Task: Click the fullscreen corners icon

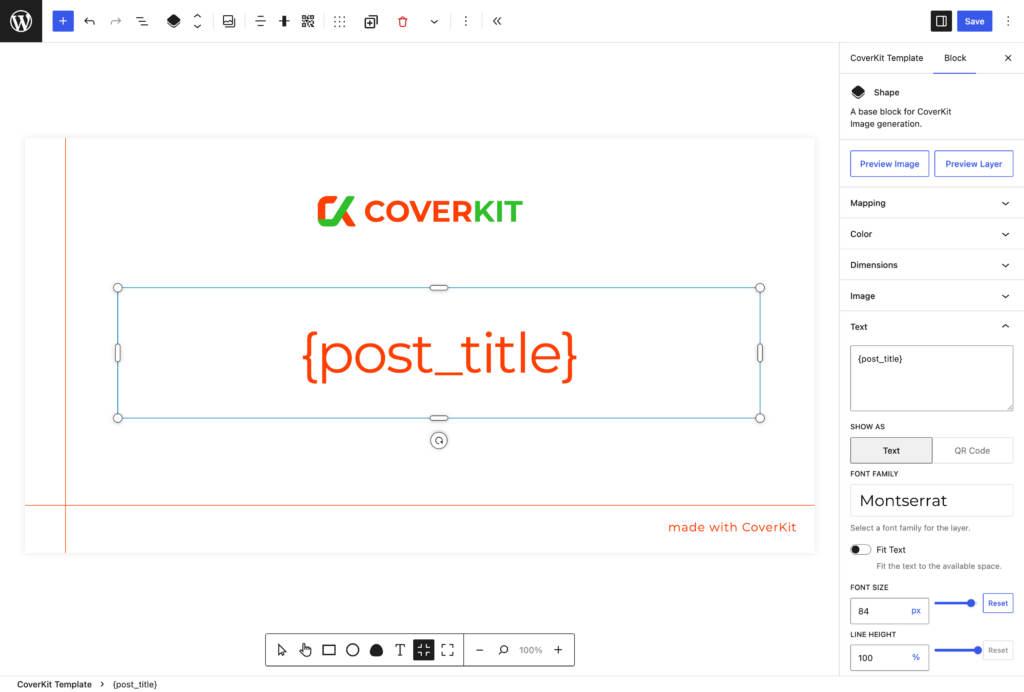Action: coord(447,650)
